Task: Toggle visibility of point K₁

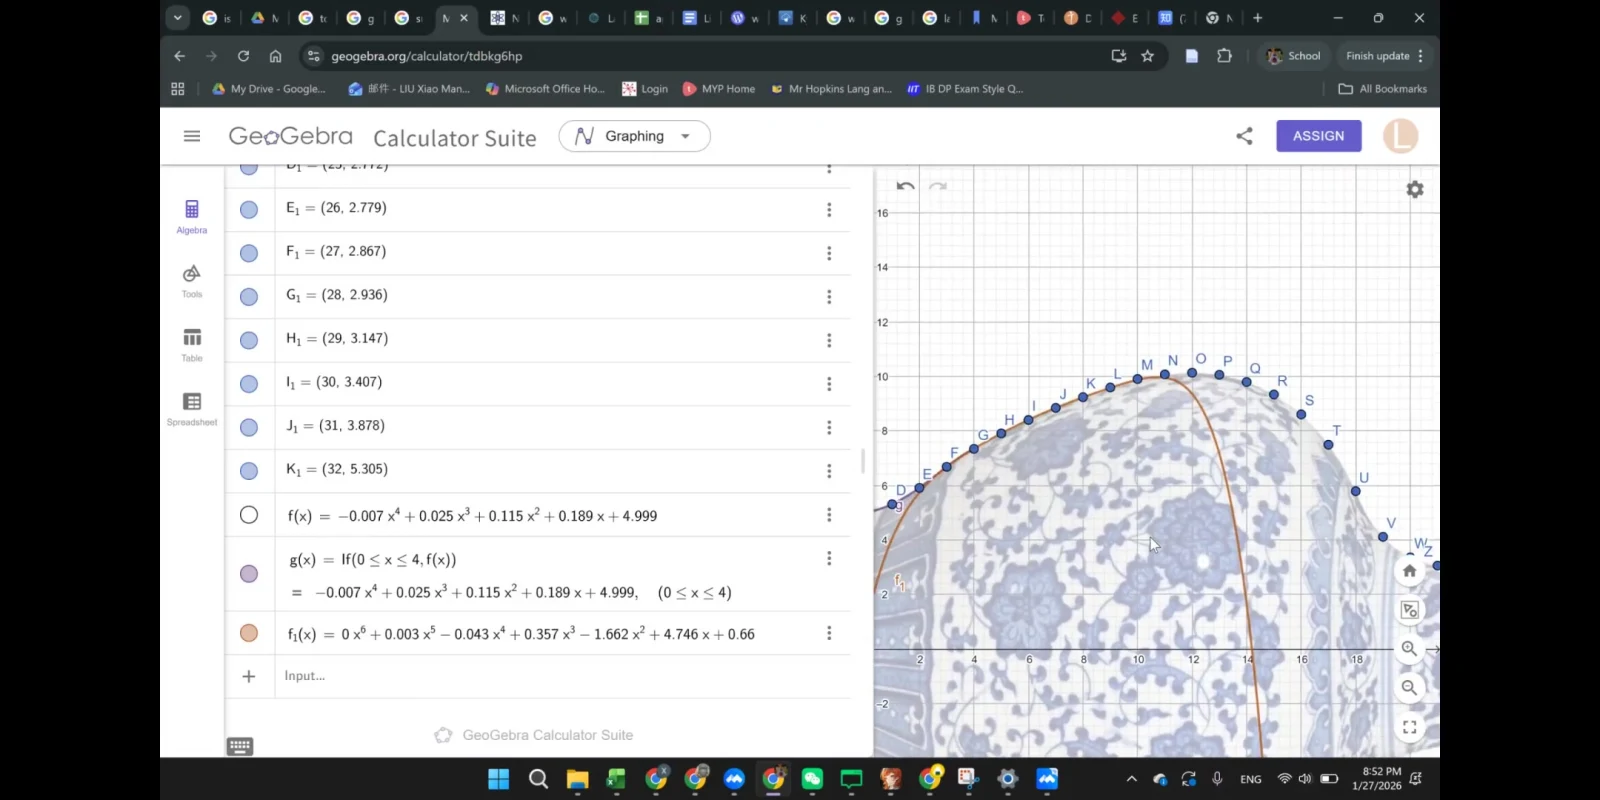Action: pos(249,470)
